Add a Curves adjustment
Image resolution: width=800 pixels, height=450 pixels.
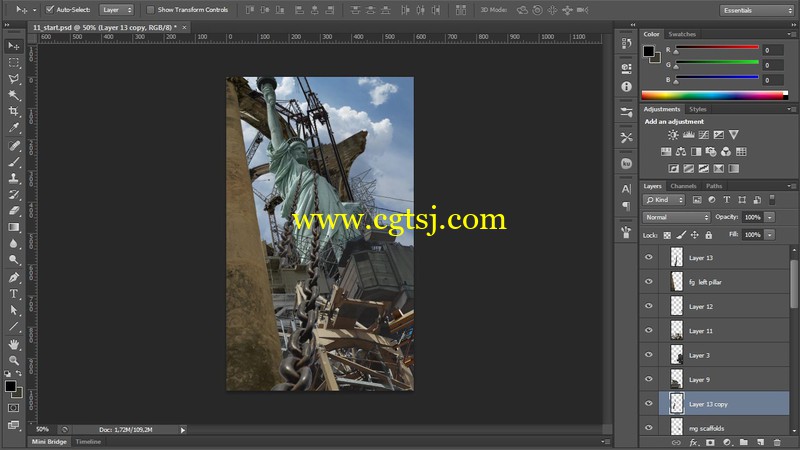[704, 135]
